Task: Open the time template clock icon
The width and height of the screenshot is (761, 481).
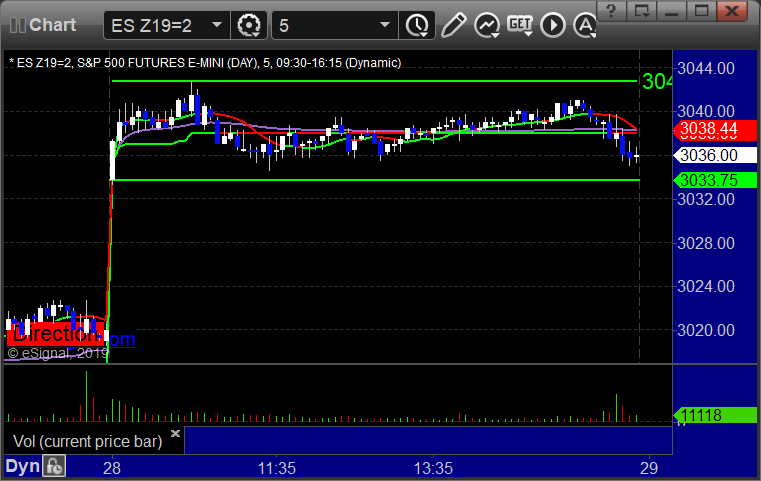Action: click(x=417, y=25)
